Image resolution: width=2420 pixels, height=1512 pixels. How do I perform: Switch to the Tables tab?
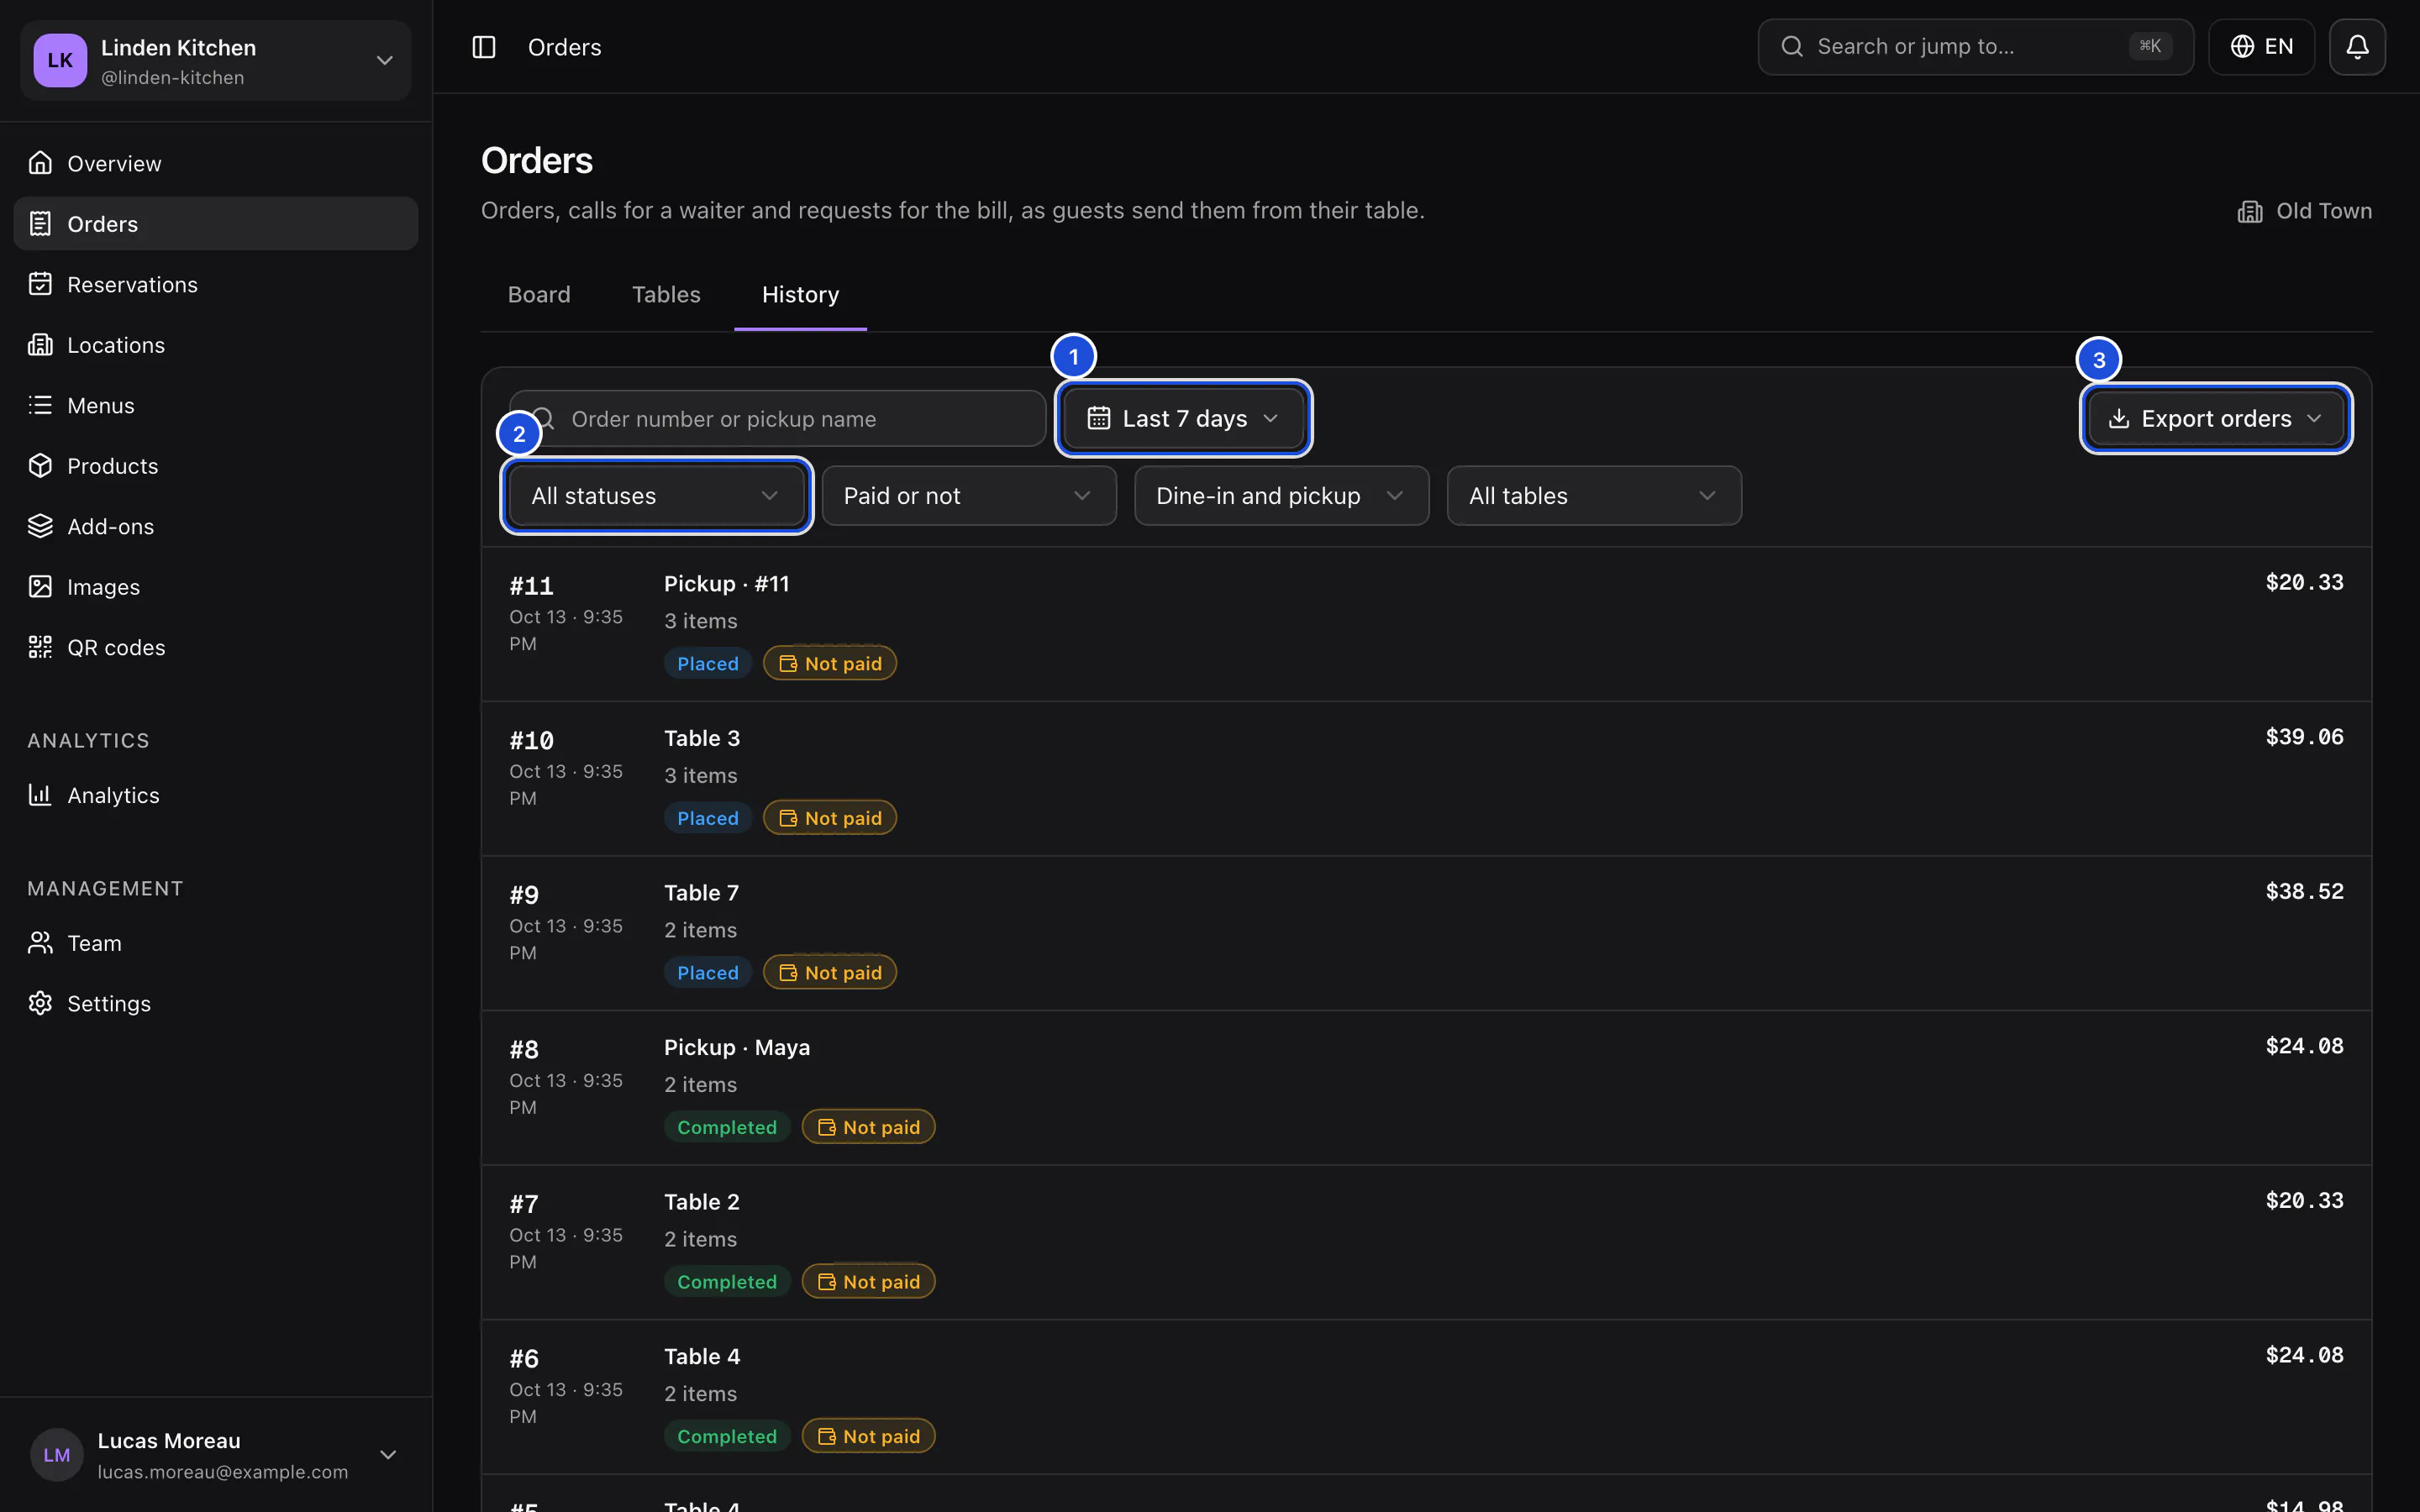pyautogui.click(x=666, y=295)
